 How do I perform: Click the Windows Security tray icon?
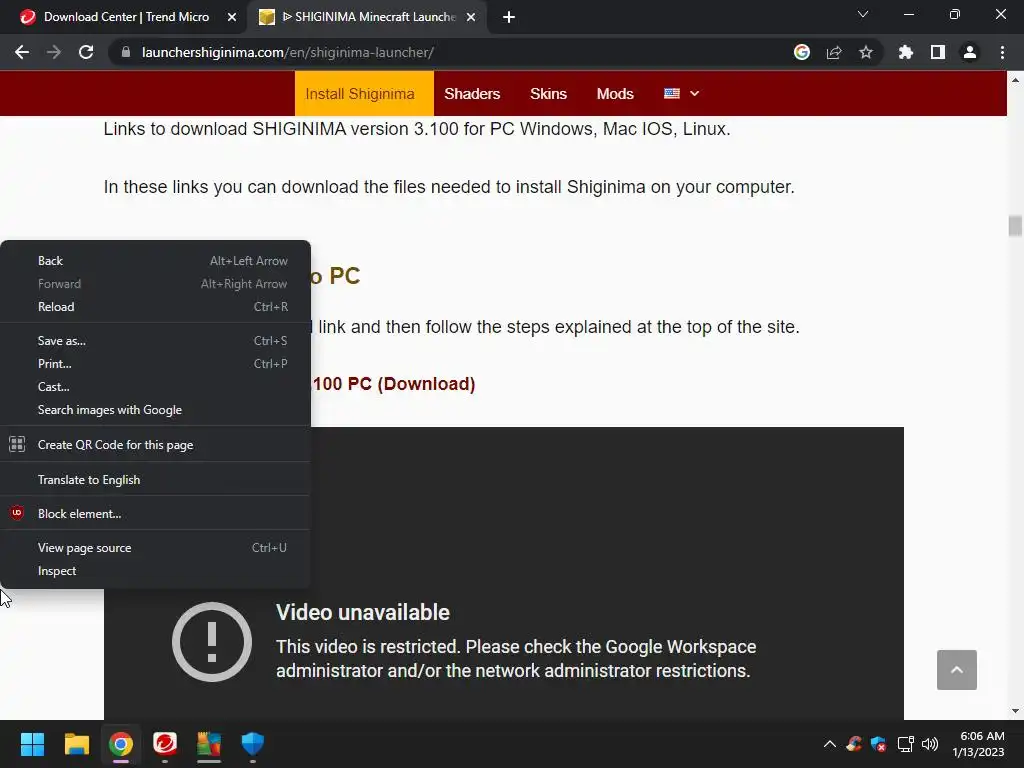[x=879, y=744]
